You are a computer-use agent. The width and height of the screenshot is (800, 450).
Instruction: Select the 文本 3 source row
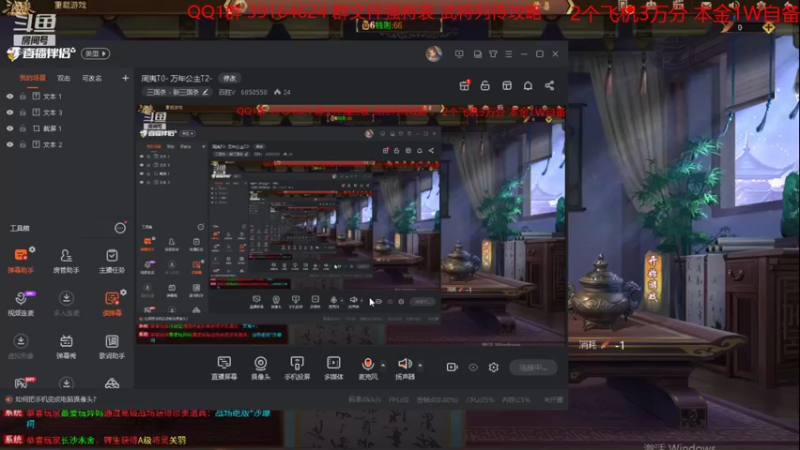tap(66, 112)
